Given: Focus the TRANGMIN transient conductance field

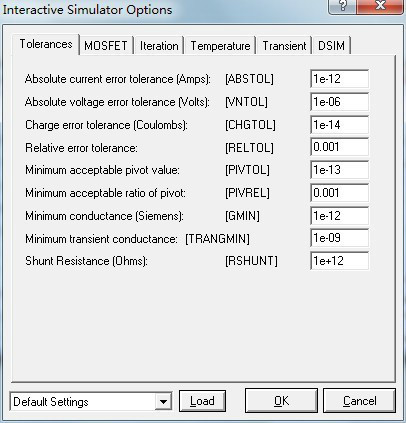Looking at the screenshot, I should [x=339, y=238].
